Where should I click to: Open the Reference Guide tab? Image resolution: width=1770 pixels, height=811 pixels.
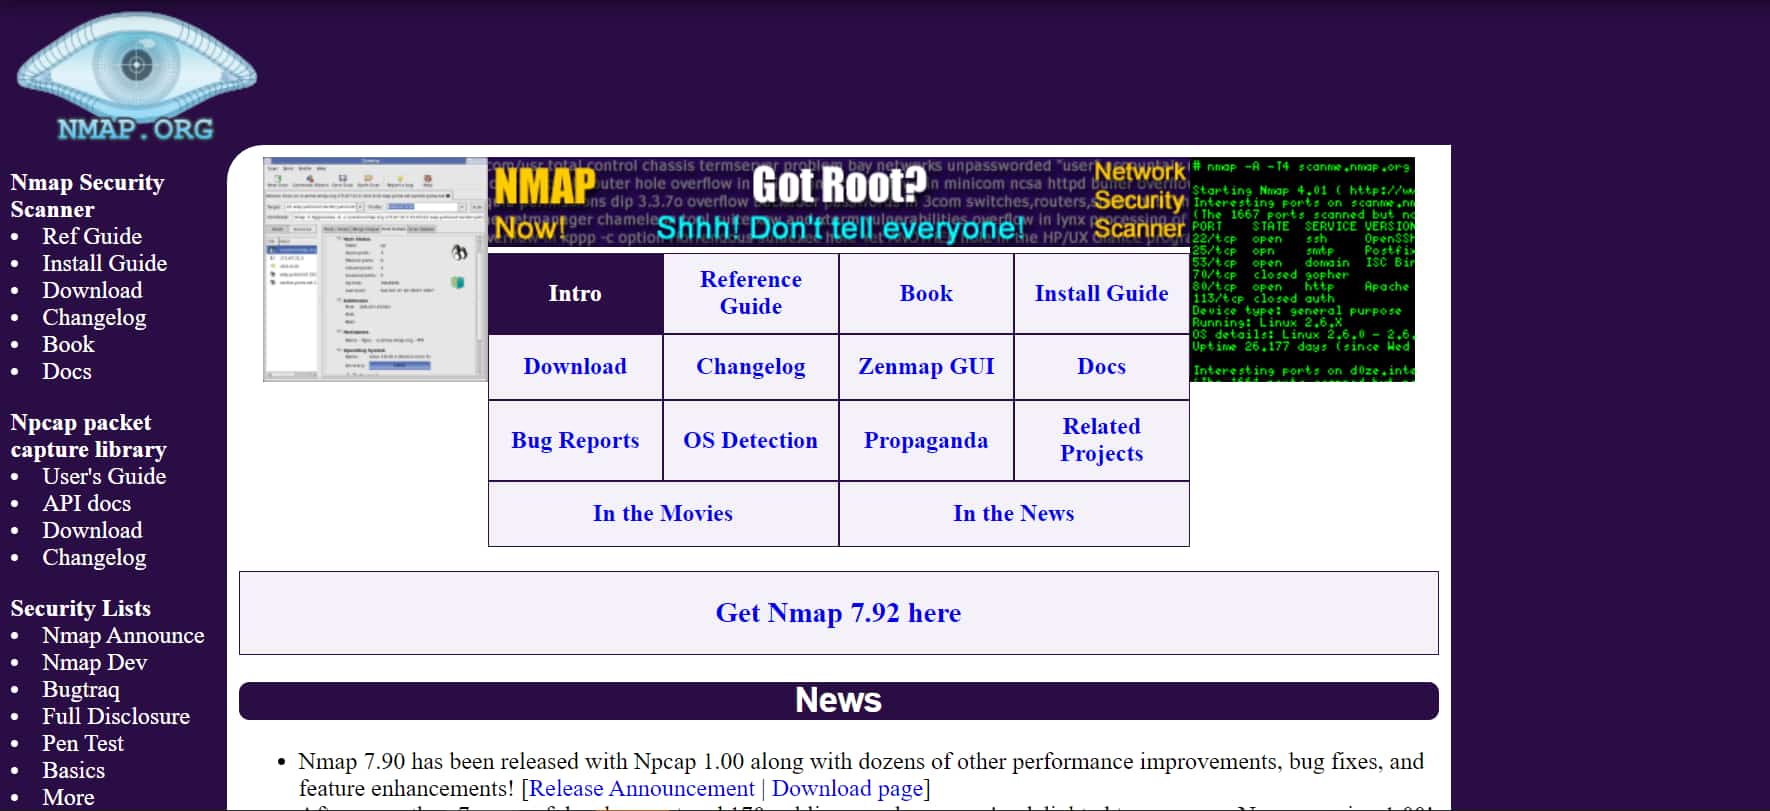[751, 293]
